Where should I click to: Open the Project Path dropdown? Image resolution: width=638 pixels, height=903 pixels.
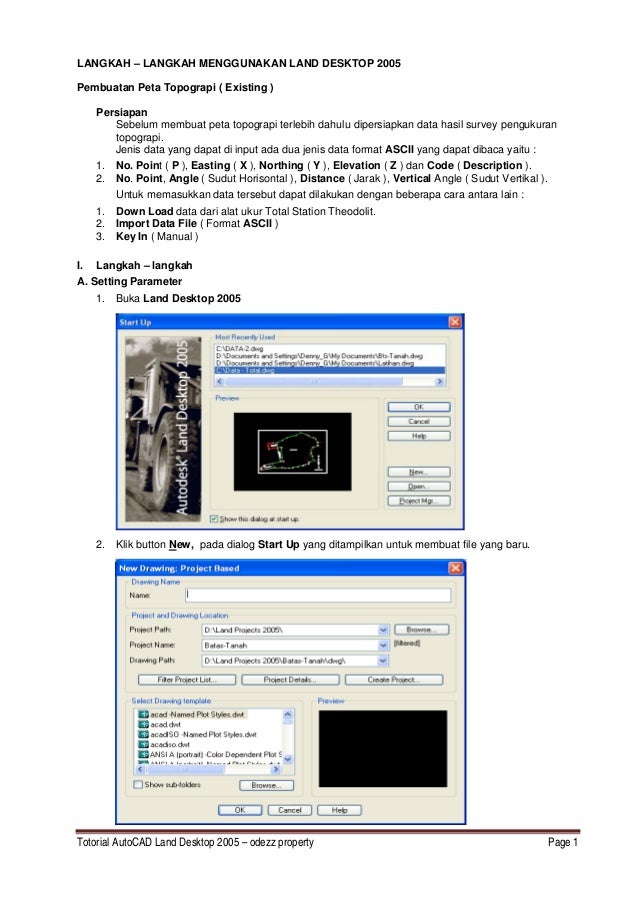coord(383,630)
